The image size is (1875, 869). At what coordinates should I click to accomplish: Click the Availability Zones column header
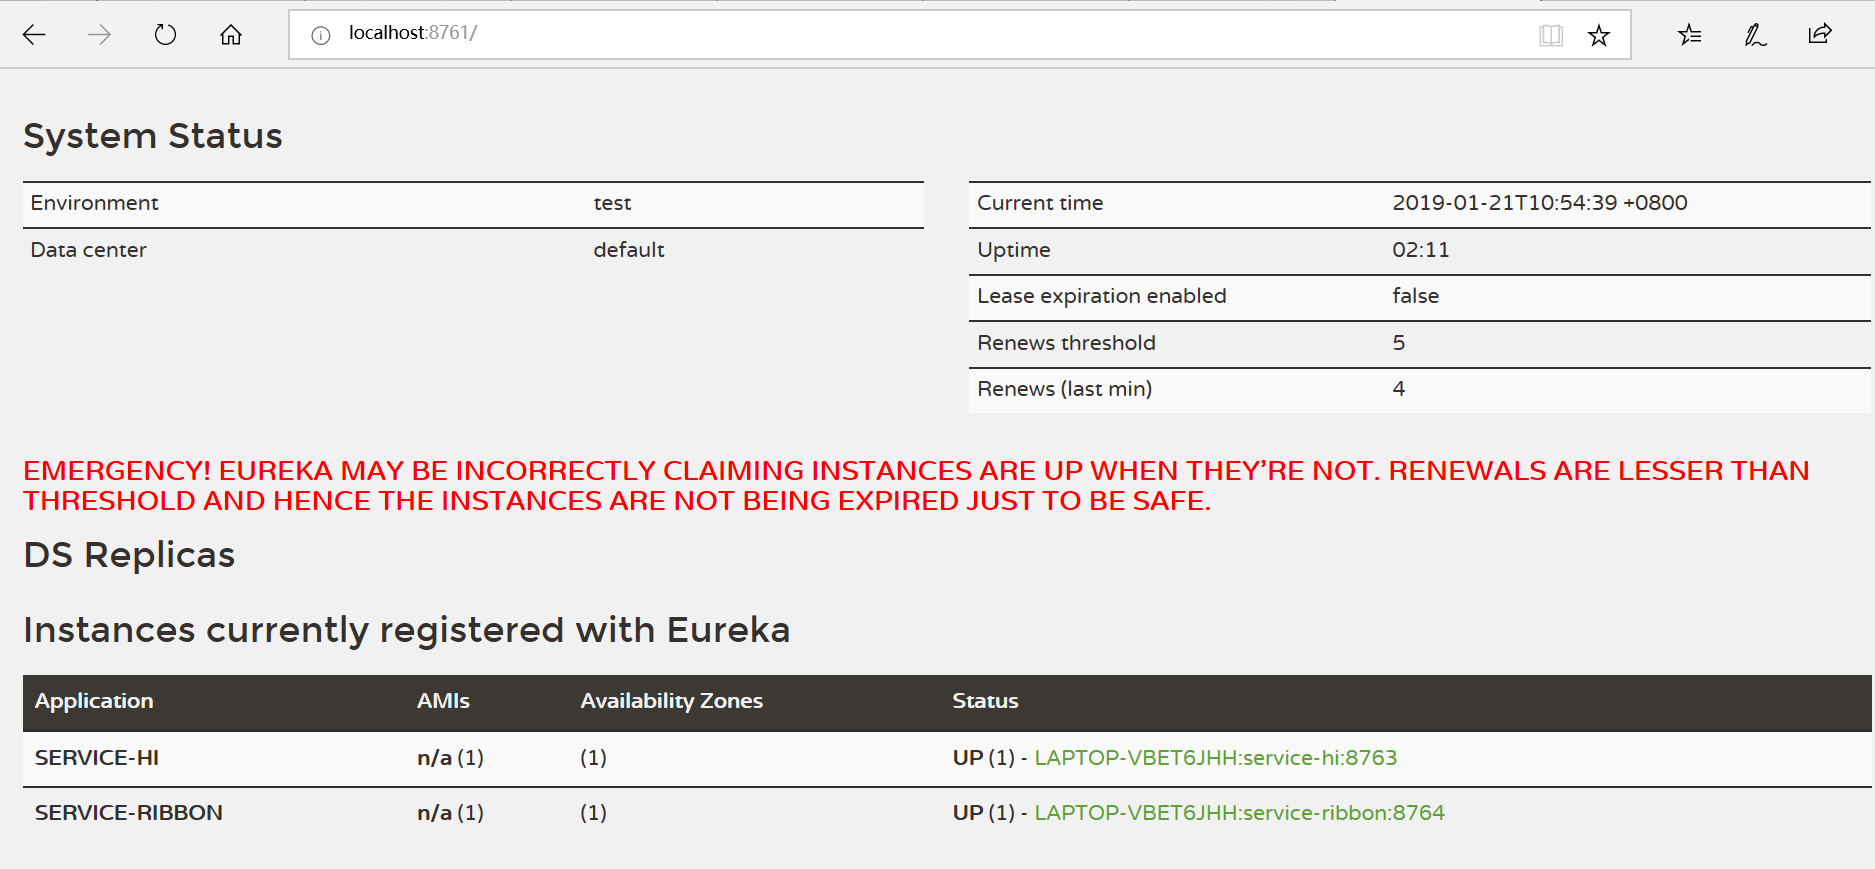pyautogui.click(x=671, y=701)
